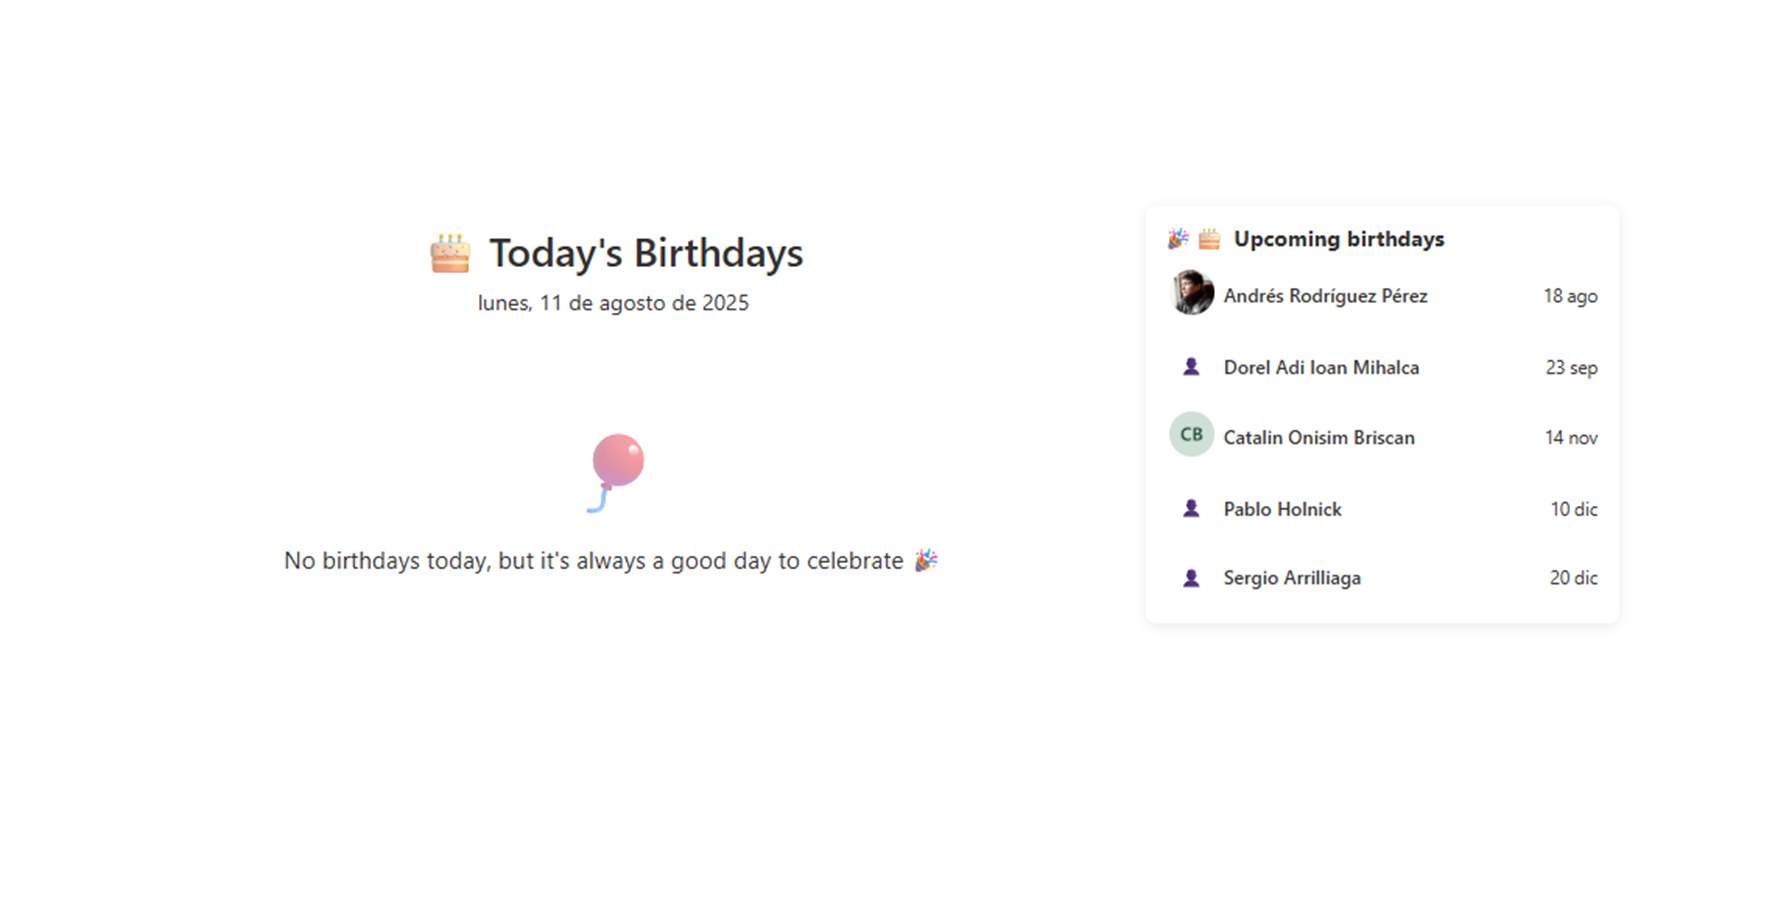Image resolution: width=1771 pixels, height=912 pixels.
Task: Select the Pablo Holnick name
Action: [1282, 510]
